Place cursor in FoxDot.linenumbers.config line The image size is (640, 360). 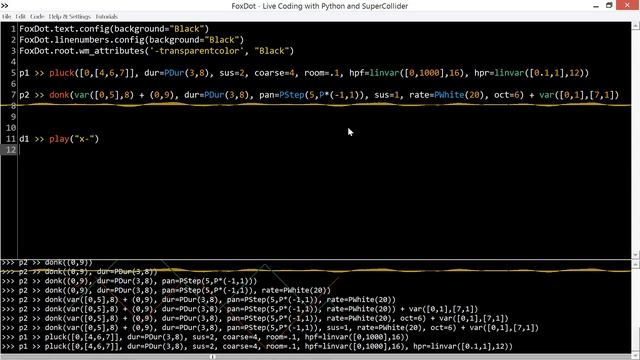[x=131, y=40]
